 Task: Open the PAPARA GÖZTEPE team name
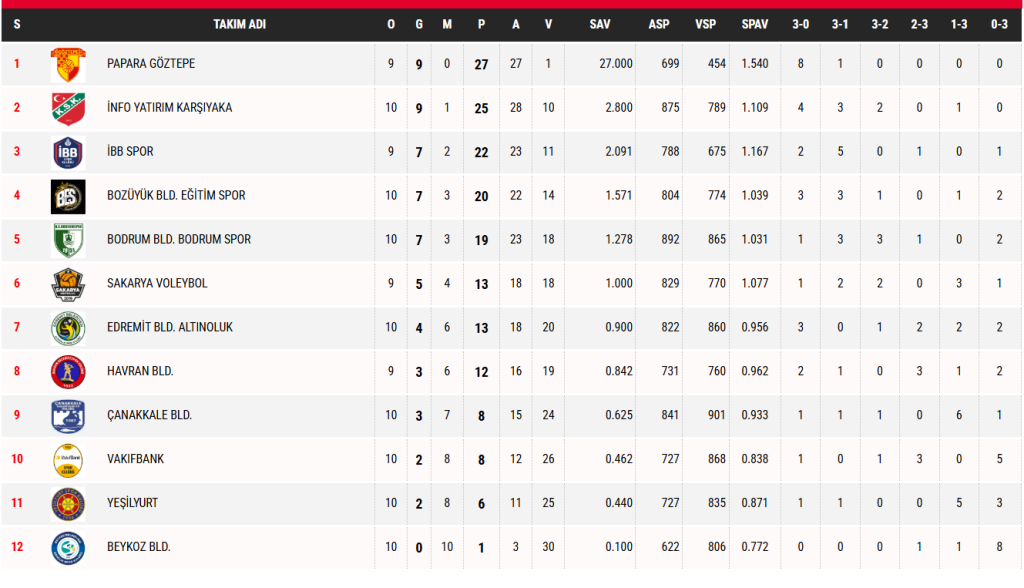click(x=151, y=64)
